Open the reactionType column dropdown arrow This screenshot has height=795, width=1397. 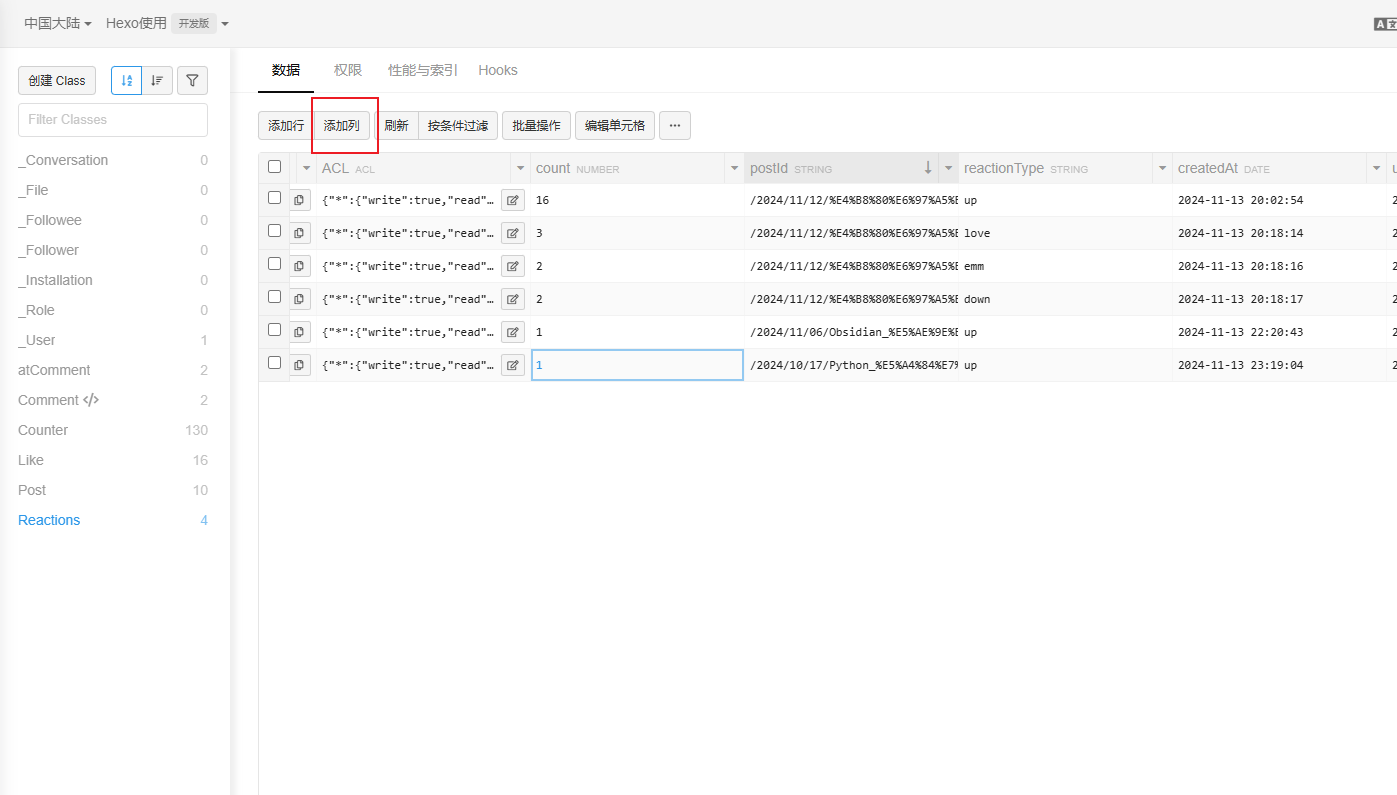(x=1162, y=168)
